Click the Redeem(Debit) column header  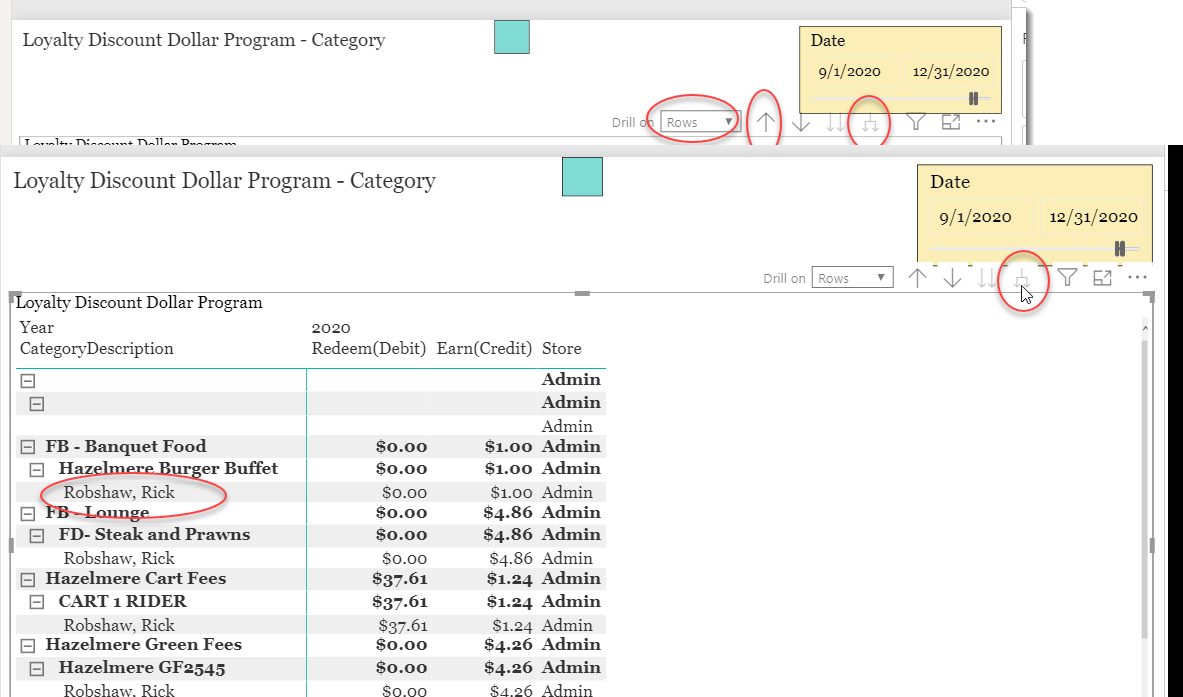(x=369, y=348)
